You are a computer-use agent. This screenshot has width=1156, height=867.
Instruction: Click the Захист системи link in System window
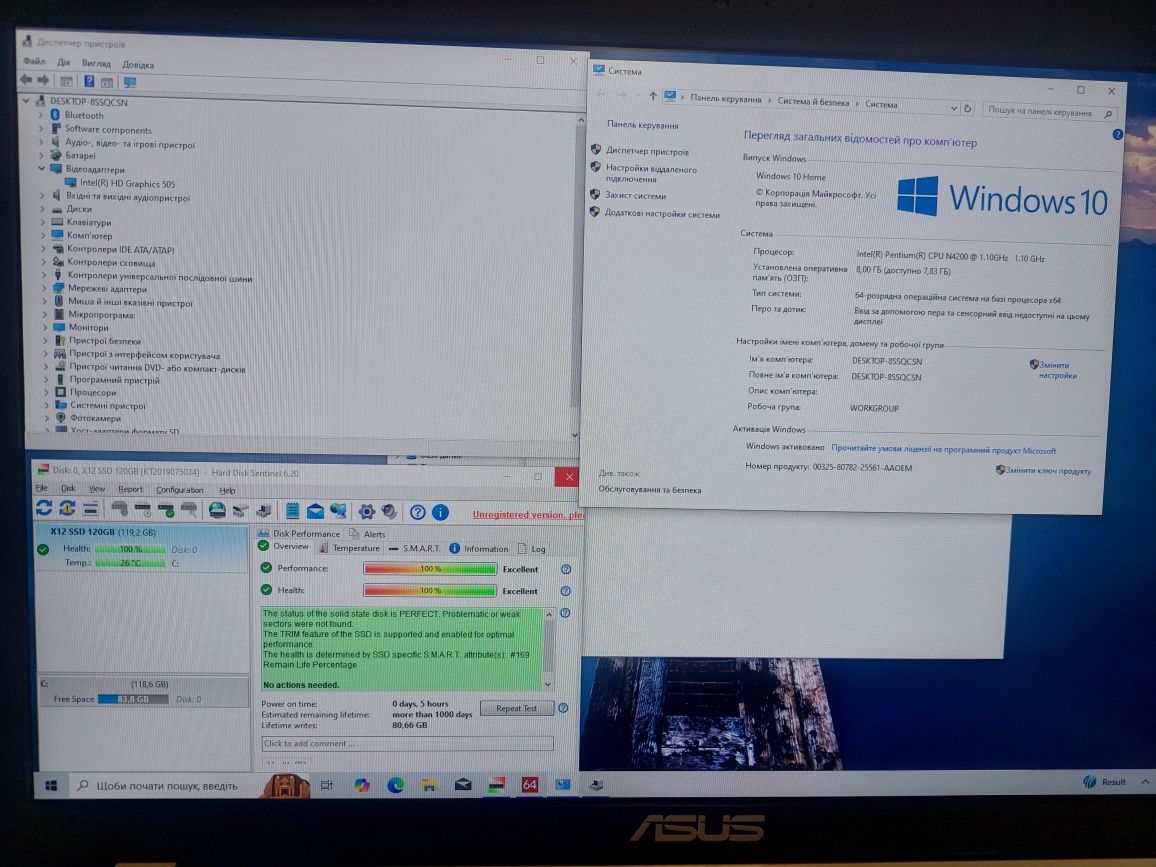point(636,195)
